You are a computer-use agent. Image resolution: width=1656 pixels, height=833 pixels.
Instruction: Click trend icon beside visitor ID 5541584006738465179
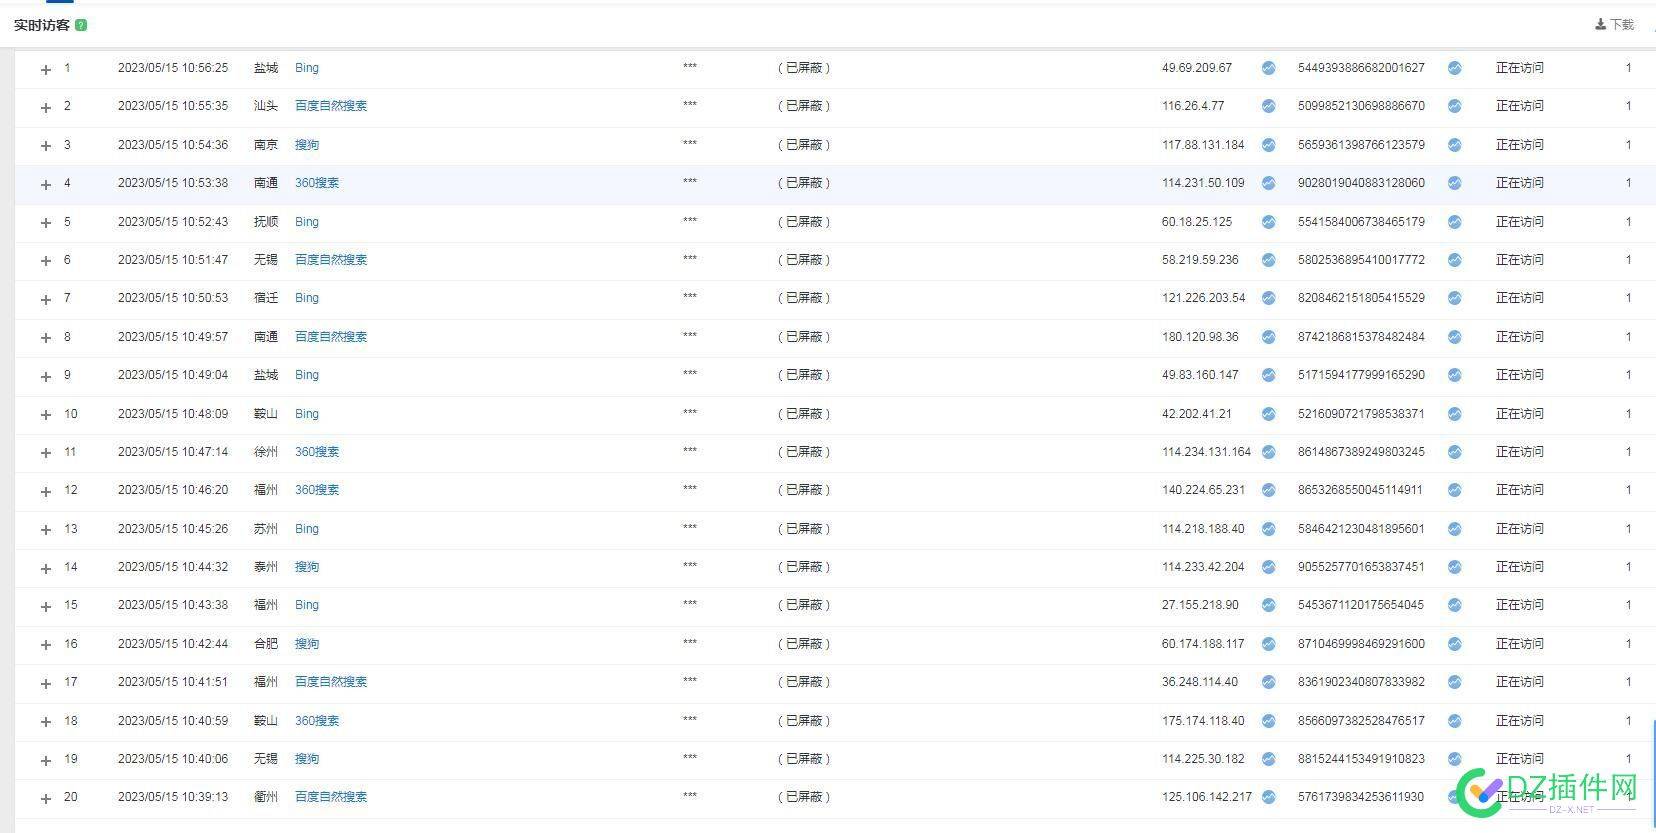(x=1455, y=222)
